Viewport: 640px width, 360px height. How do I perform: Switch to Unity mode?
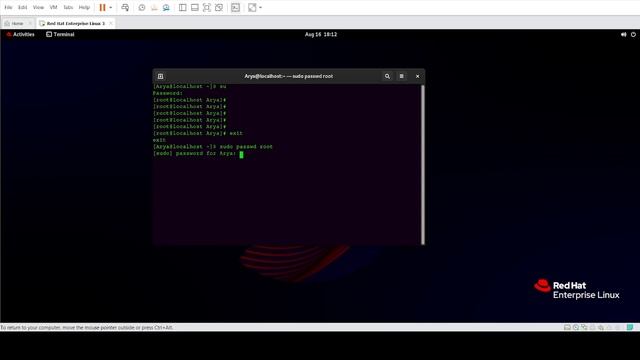point(219,7)
